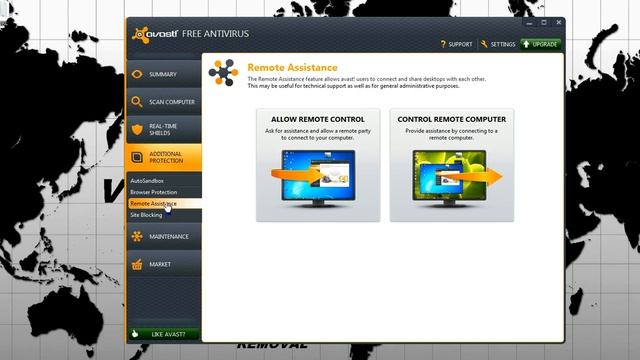Click the Allow Remote Control heading
The height and width of the screenshot is (360, 640).
point(318,119)
